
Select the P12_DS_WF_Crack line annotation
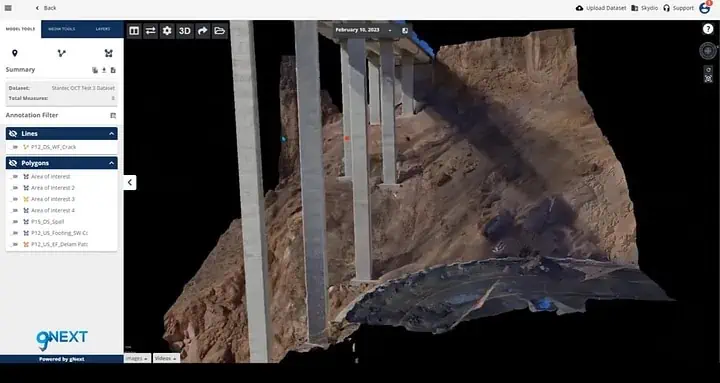[53, 147]
